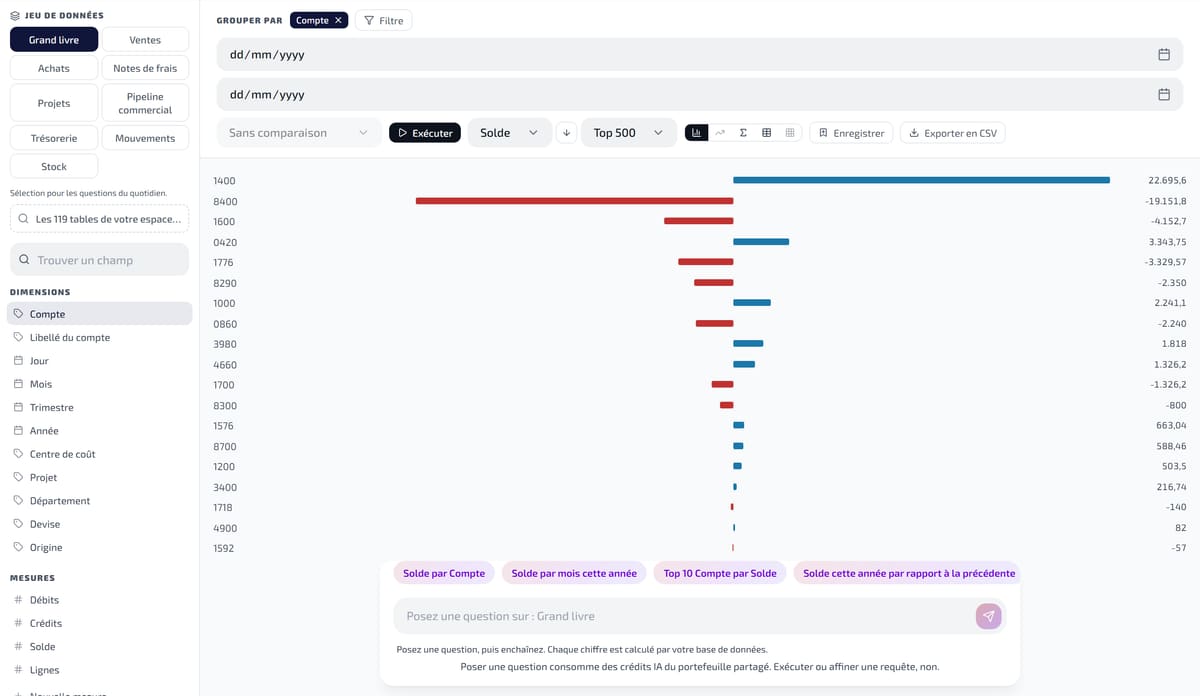Open calendar picker on second date field
1200x696 pixels.
click(1164, 95)
